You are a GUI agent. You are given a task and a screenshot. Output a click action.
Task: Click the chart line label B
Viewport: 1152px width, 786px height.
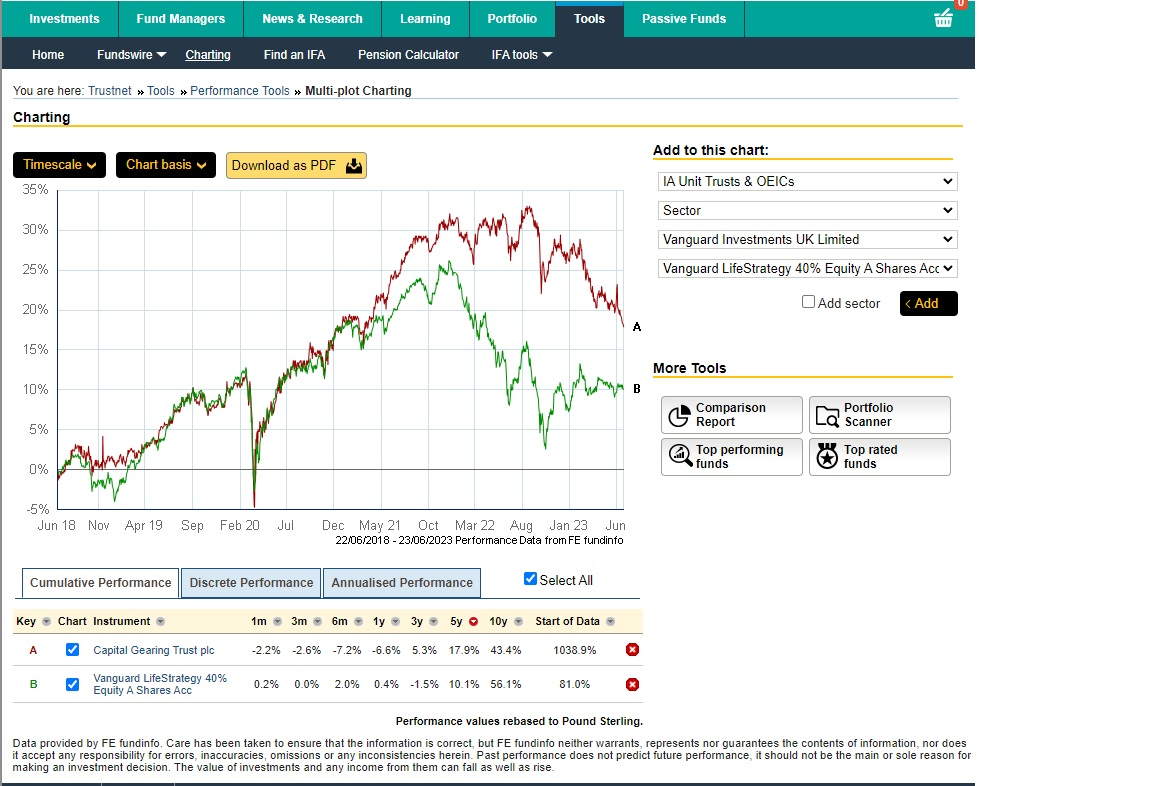click(x=637, y=389)
